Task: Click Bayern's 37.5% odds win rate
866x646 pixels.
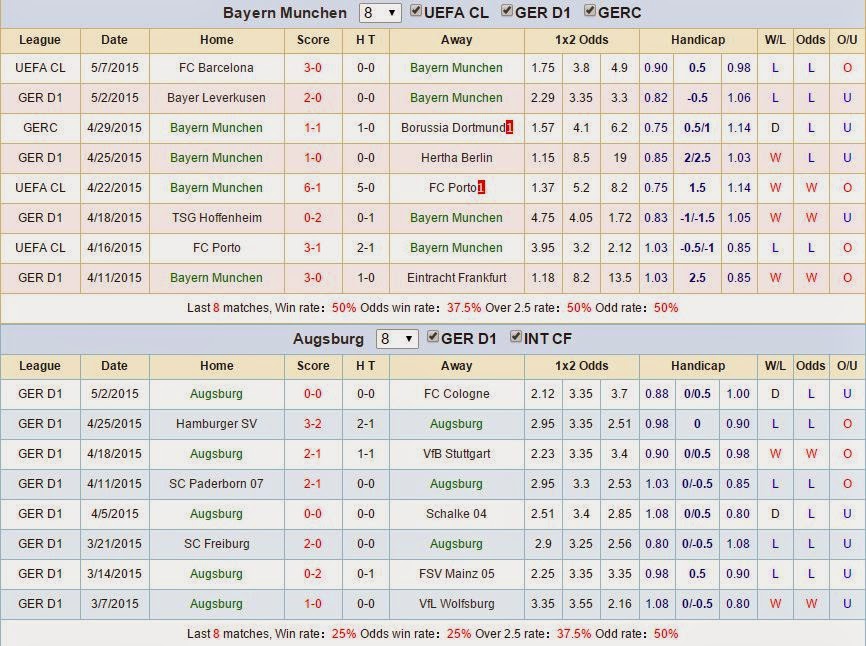Action: (464, 308)
